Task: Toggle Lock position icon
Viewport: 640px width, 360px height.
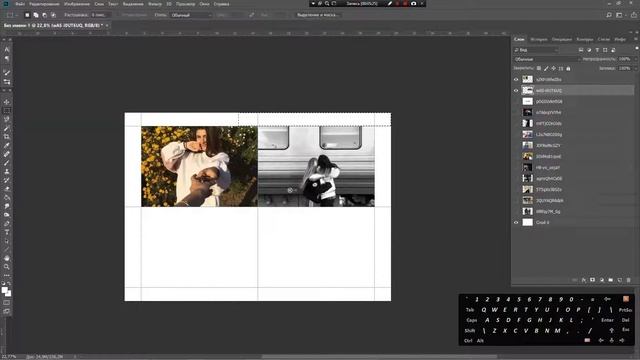Action: pos(553,69)
